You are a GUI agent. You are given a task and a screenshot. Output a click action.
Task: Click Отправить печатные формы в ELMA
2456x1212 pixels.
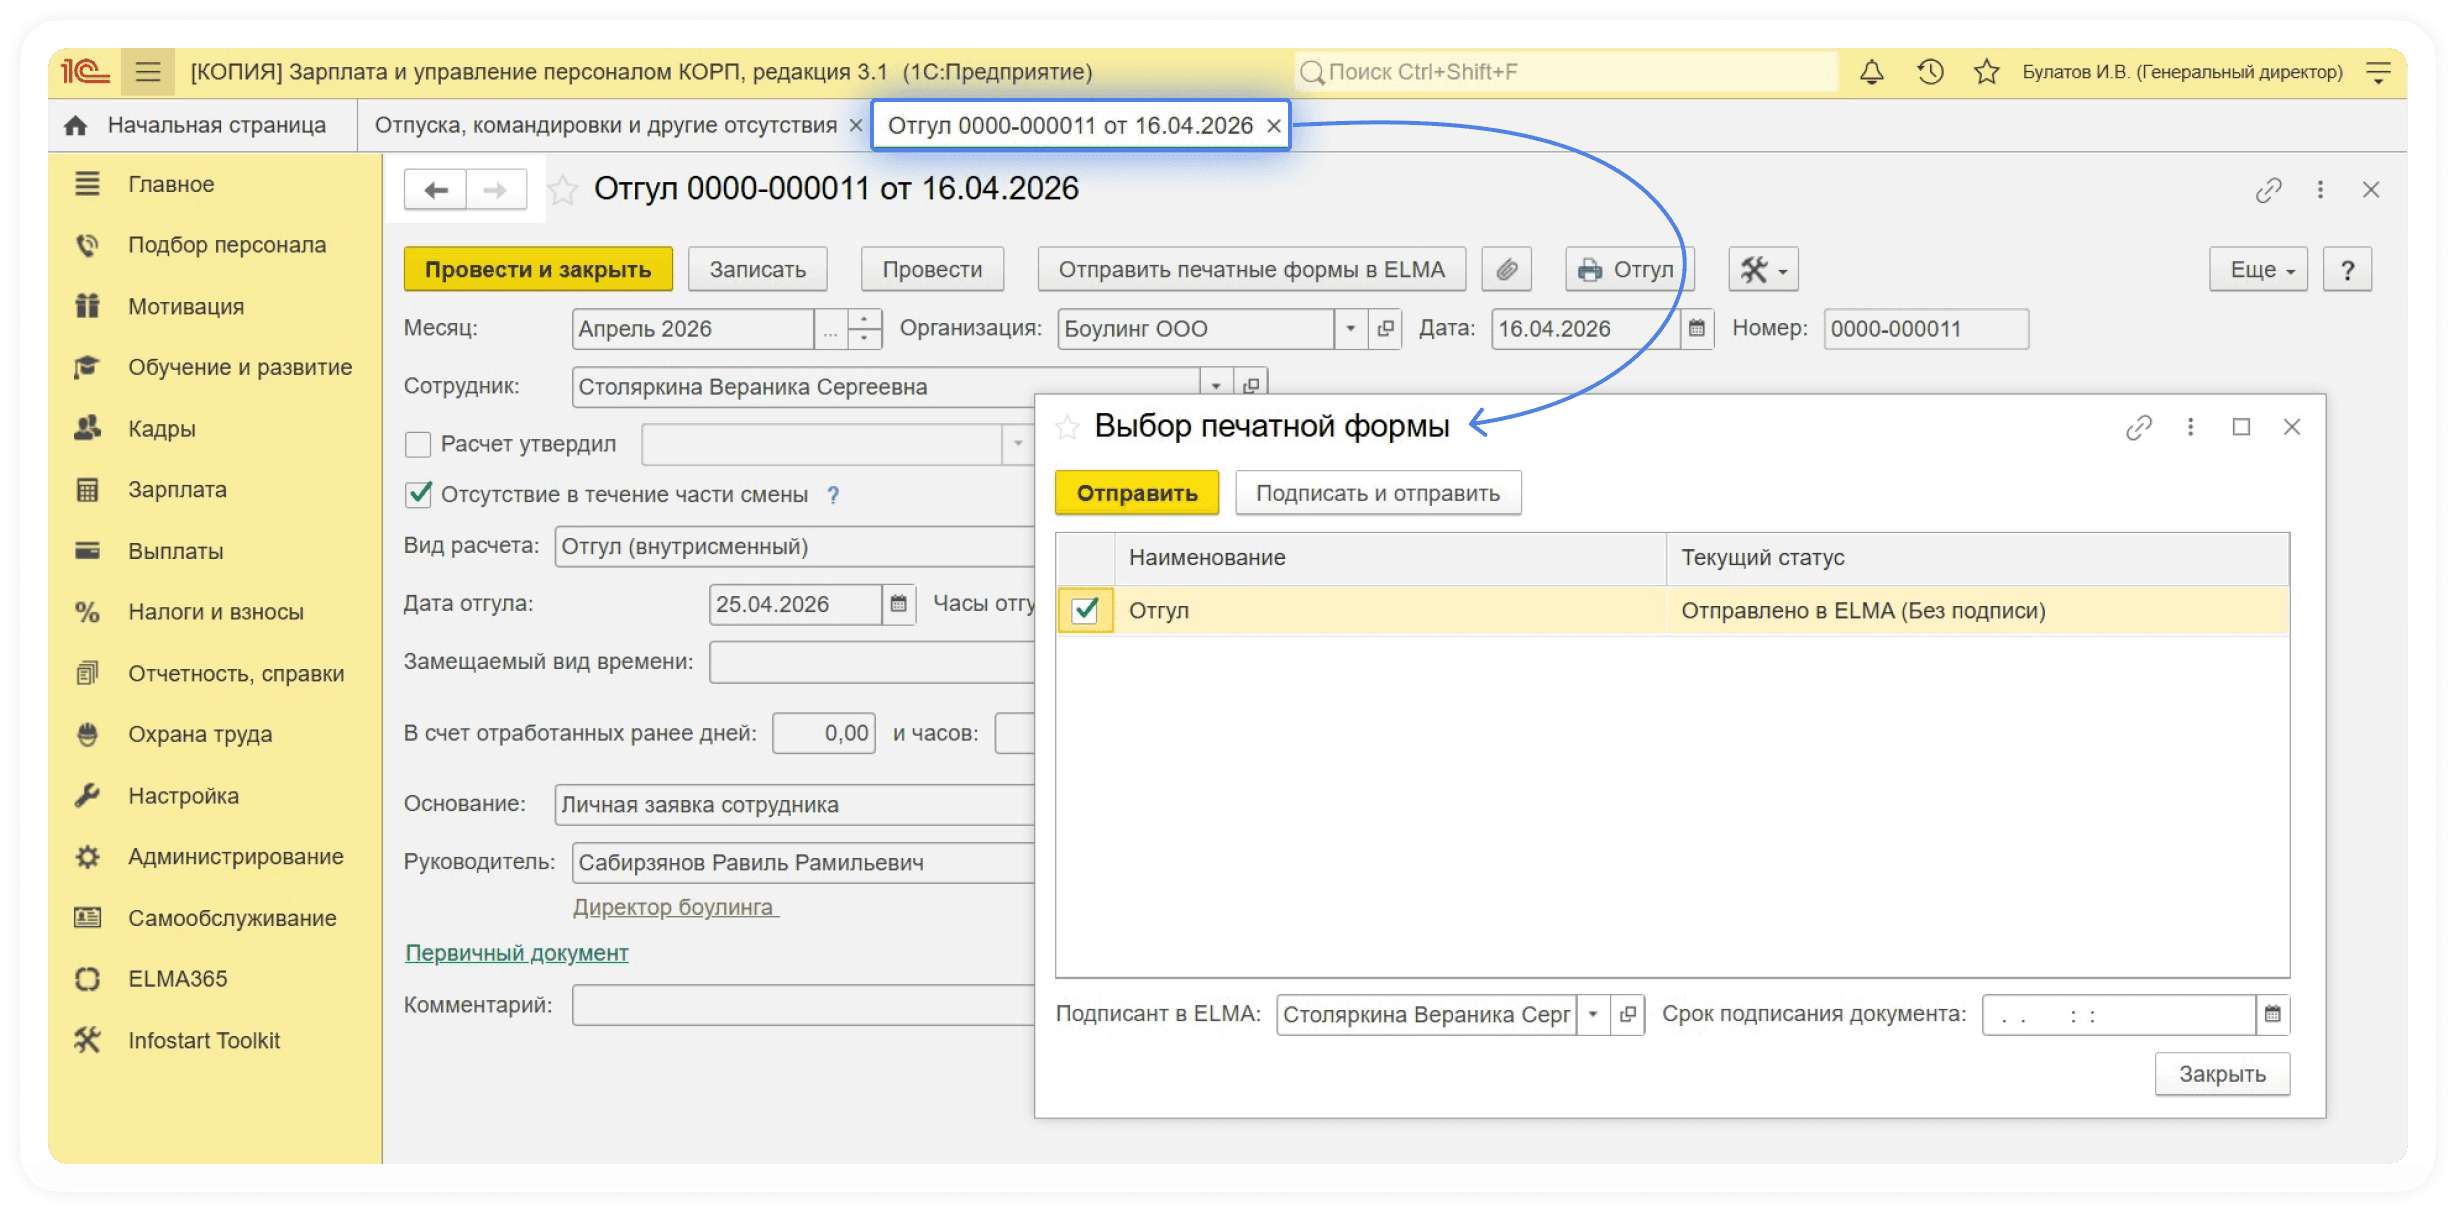click(1252, 270)
